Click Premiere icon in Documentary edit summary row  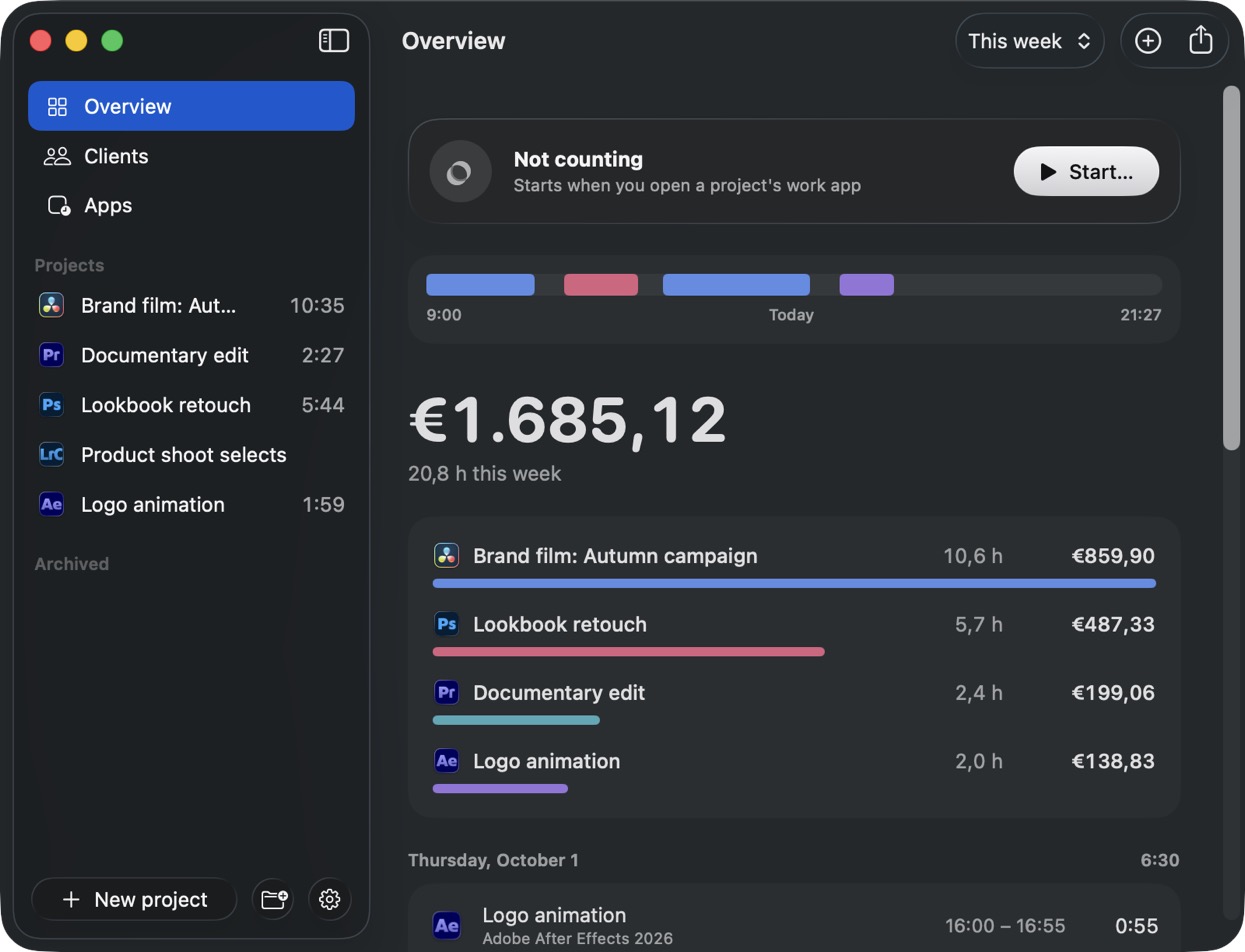[x=446, y=693]
